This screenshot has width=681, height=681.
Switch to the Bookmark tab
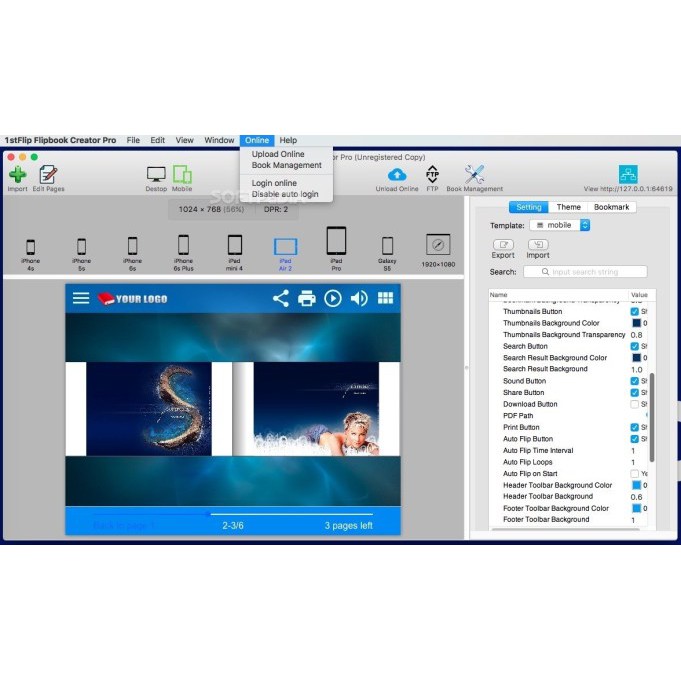612,207
